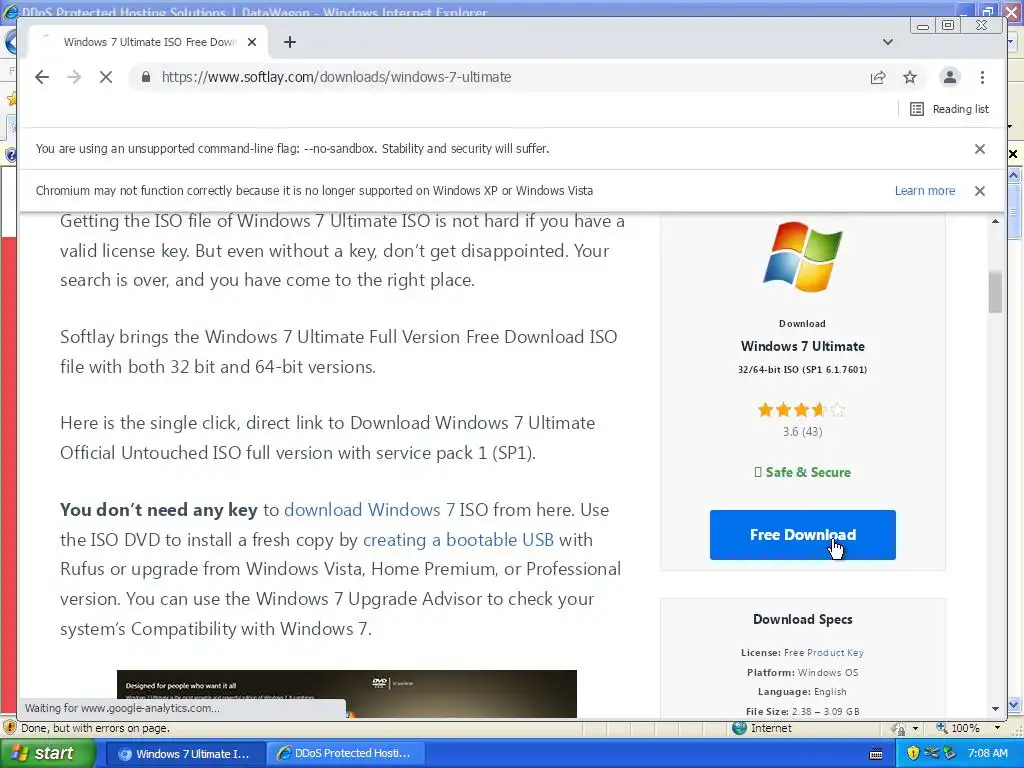Close the Windows 7 Ultimate ISO tab

click(x=252, y=42)
